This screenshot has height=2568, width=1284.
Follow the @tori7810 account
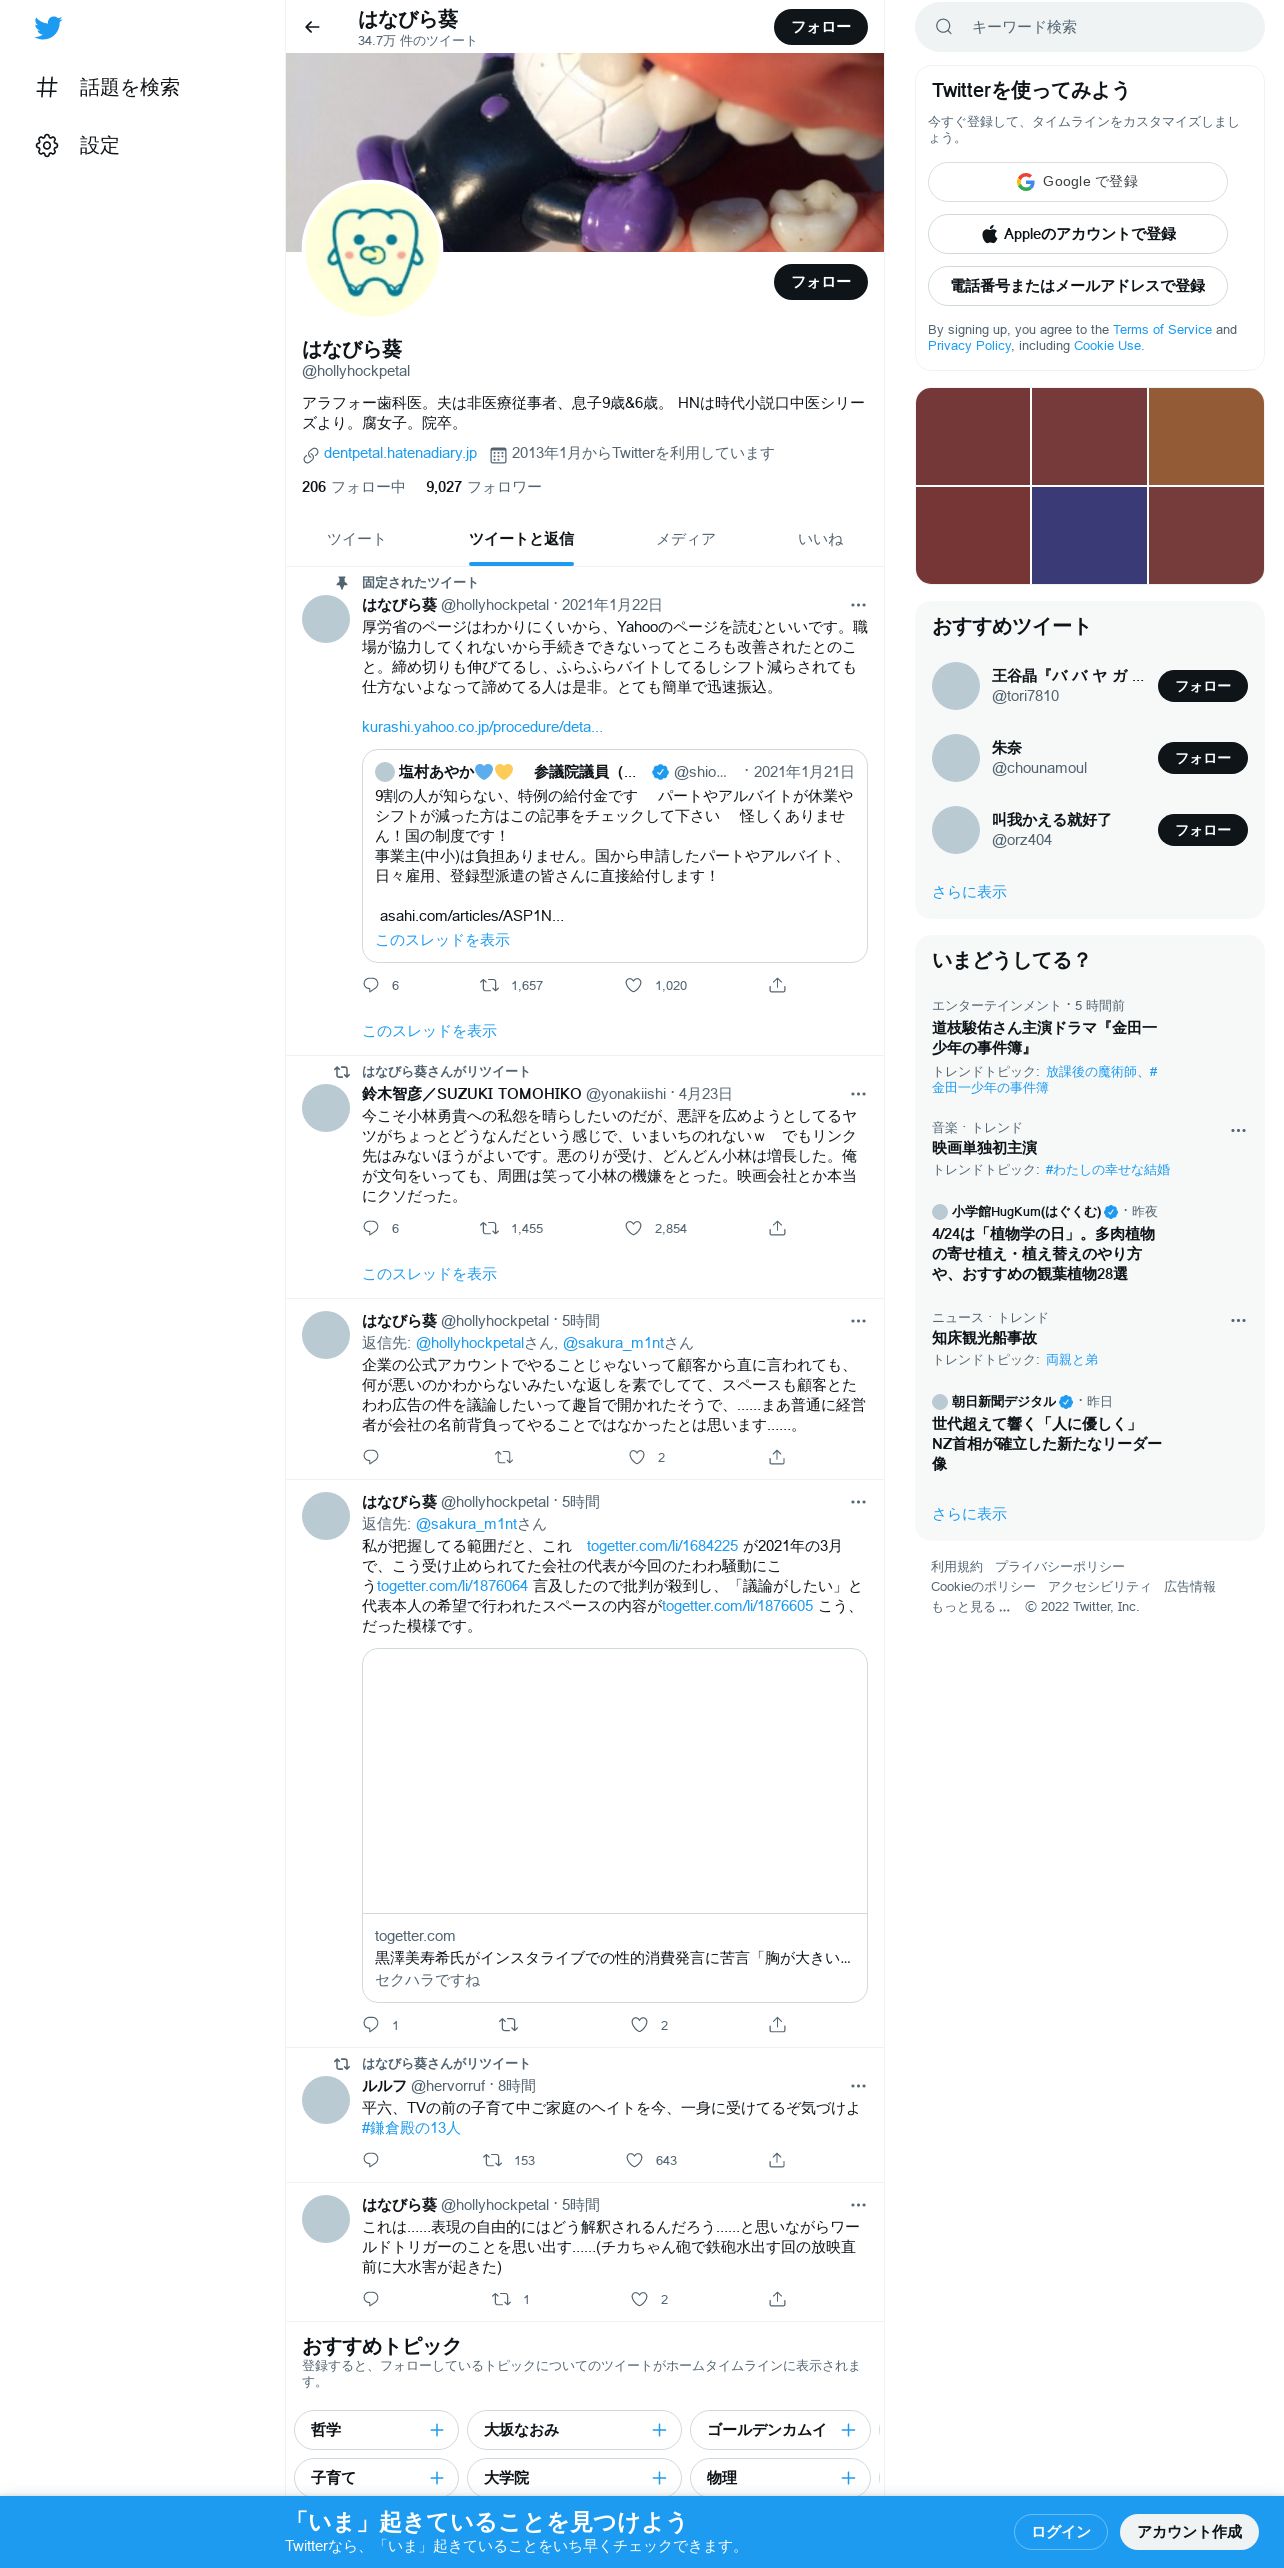[1203, 686]
